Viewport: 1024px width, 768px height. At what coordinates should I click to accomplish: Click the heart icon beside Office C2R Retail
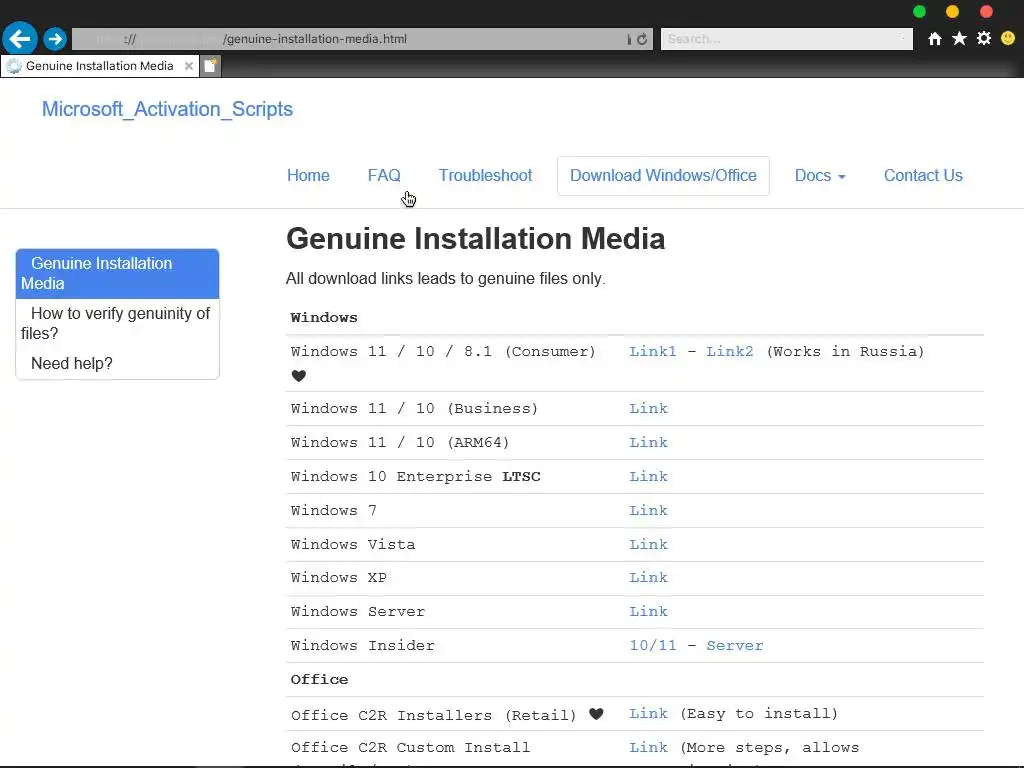(596, 714)
